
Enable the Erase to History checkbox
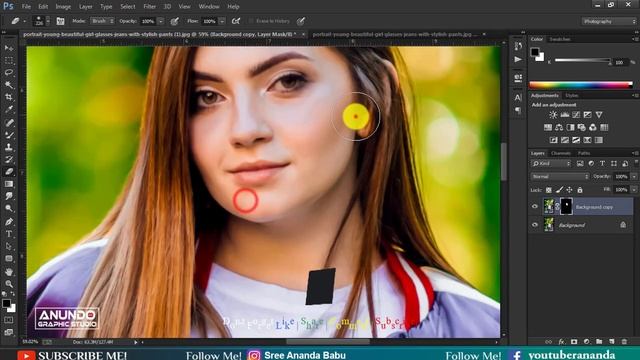[251, 21]
